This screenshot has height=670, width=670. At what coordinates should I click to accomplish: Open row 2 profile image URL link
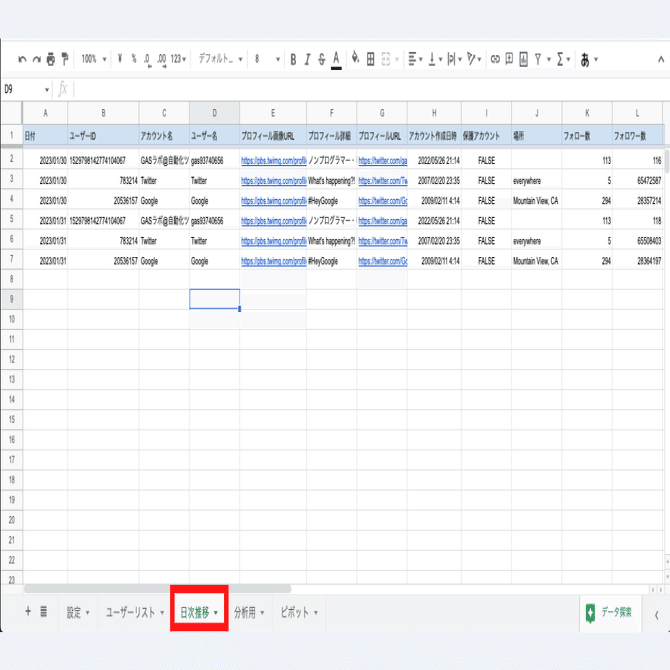(x=273, y=161)
